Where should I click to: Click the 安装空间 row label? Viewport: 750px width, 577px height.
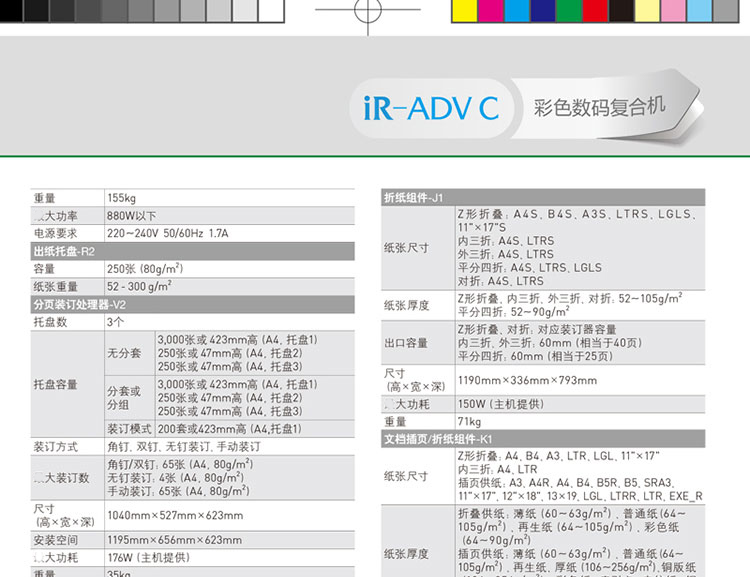(x=55, y=540)
